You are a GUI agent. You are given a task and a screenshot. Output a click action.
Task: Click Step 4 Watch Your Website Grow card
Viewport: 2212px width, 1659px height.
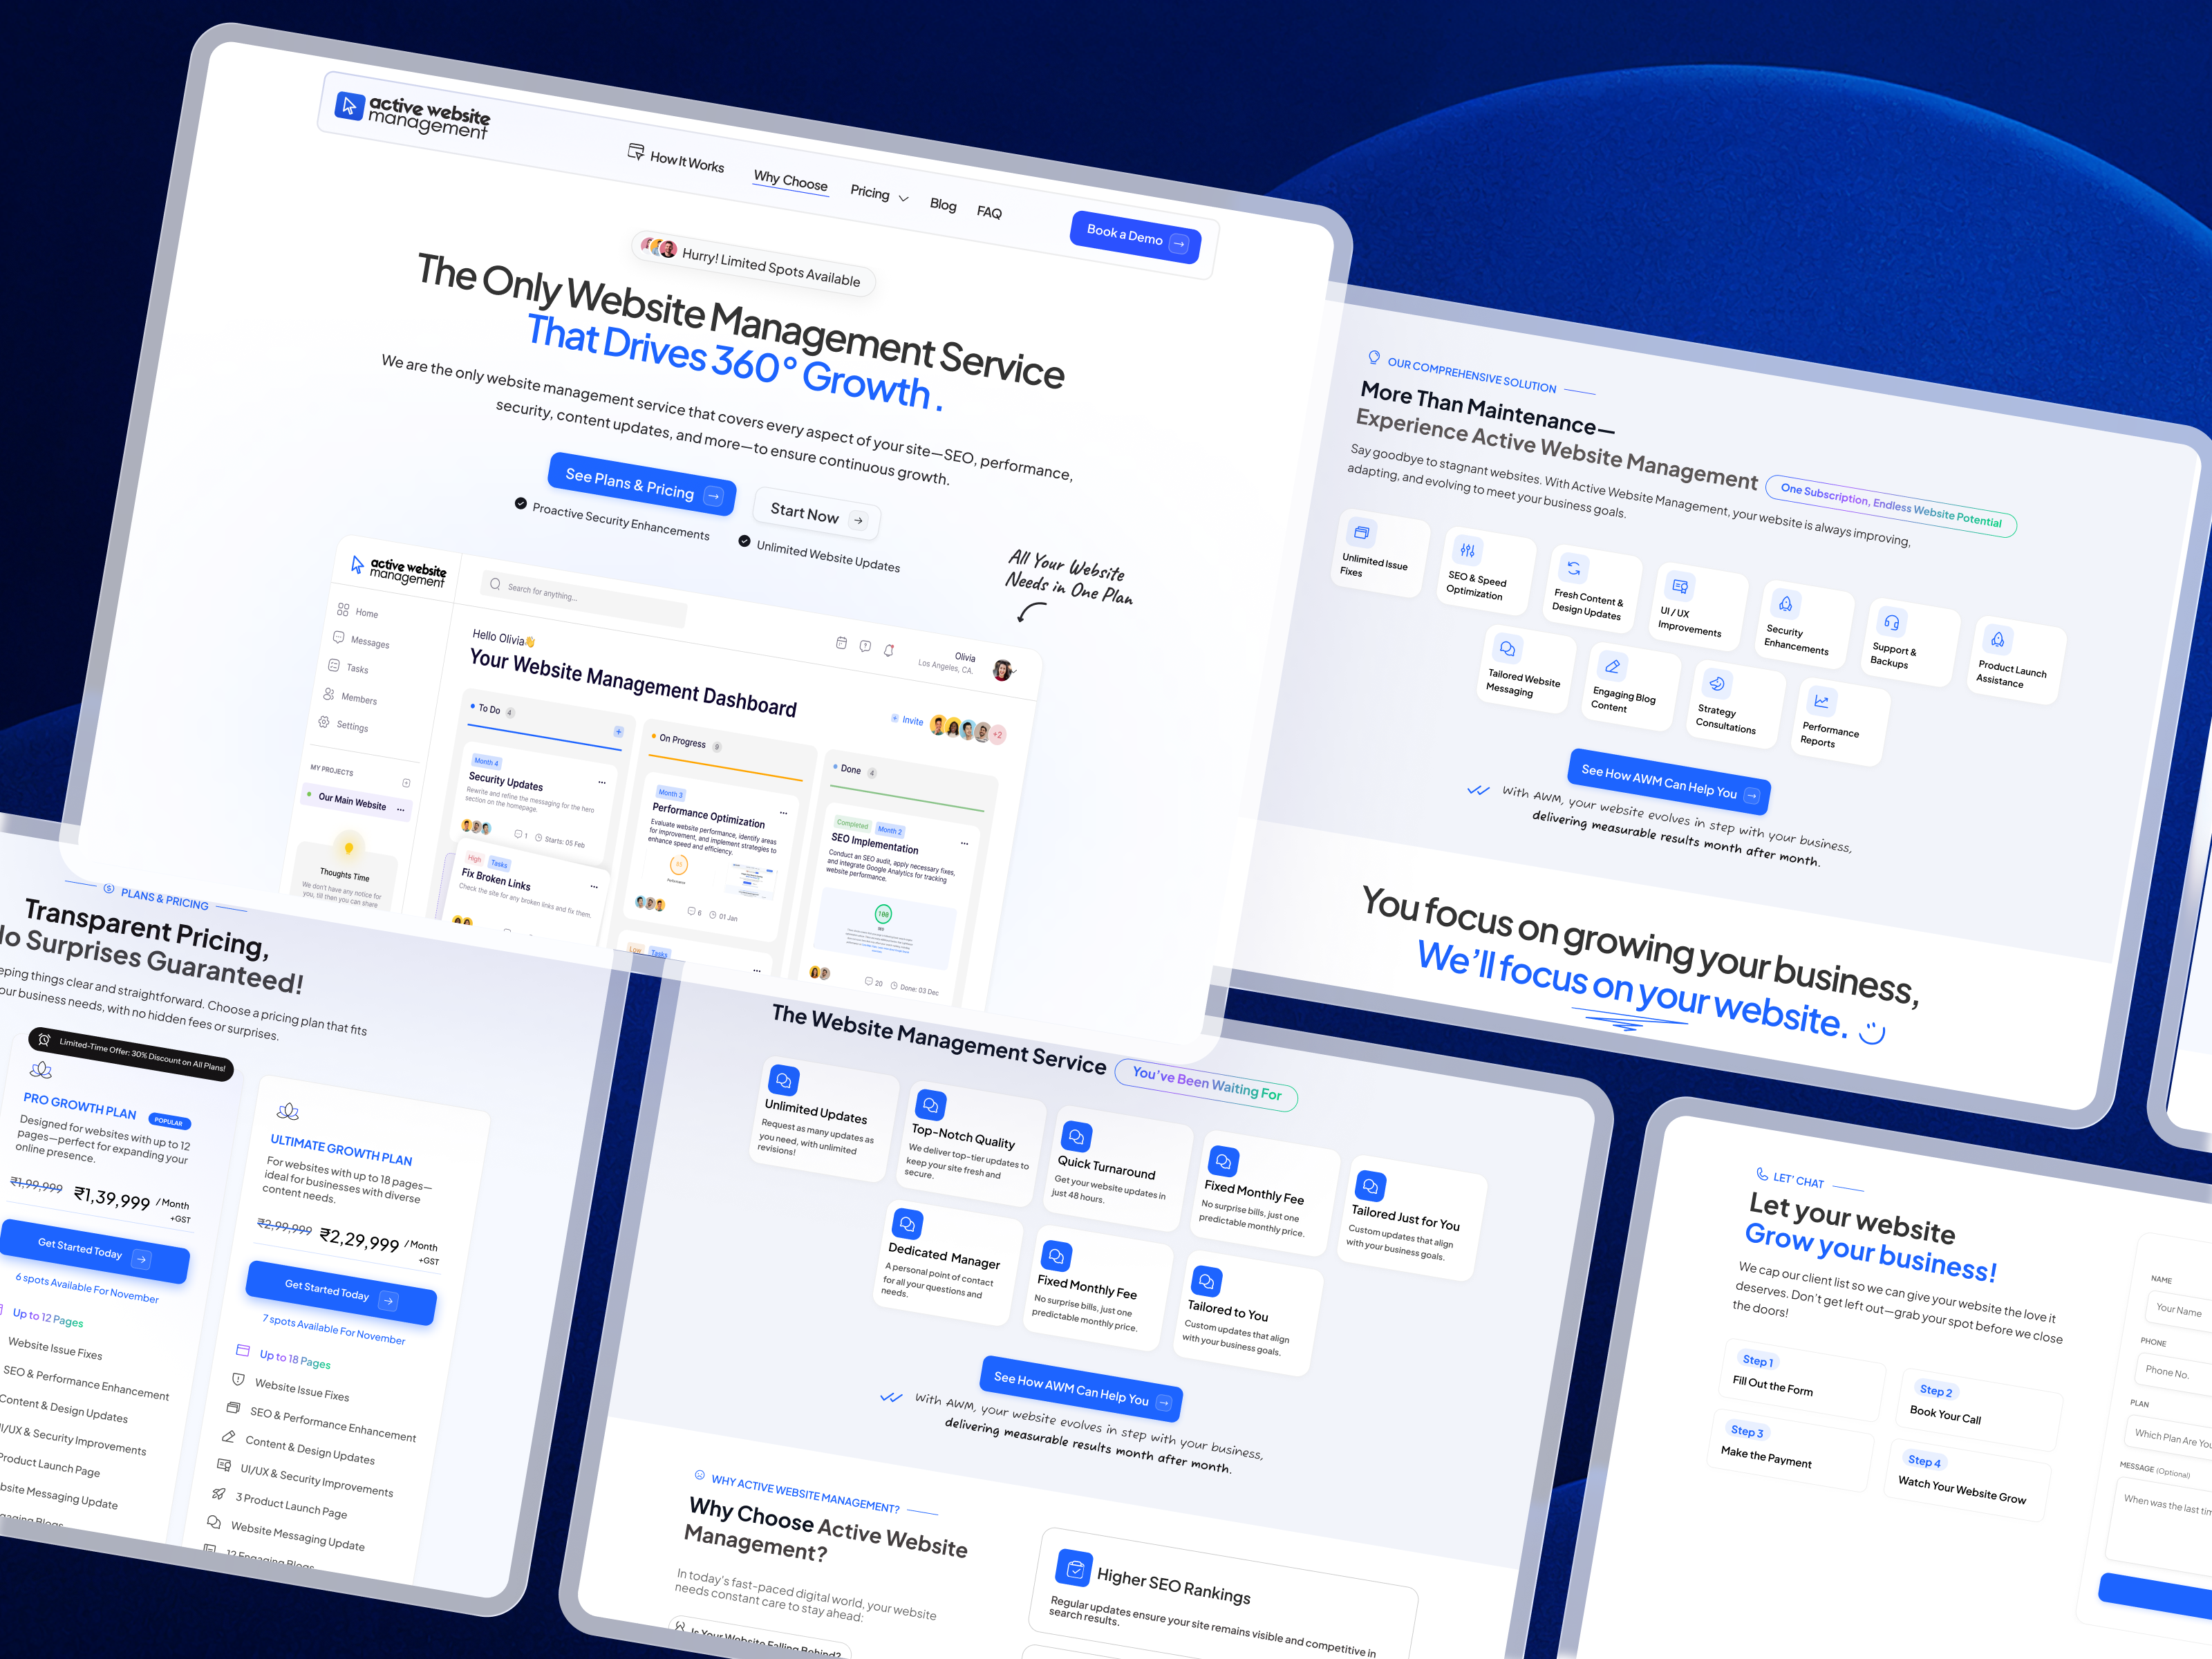click(x=1968, y=1479)
